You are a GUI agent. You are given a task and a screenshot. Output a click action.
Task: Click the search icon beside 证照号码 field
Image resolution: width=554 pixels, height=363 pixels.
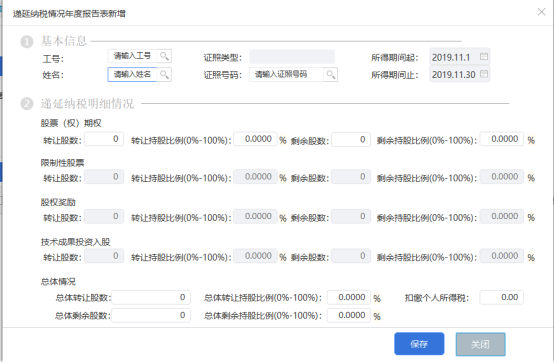point(330,74)
